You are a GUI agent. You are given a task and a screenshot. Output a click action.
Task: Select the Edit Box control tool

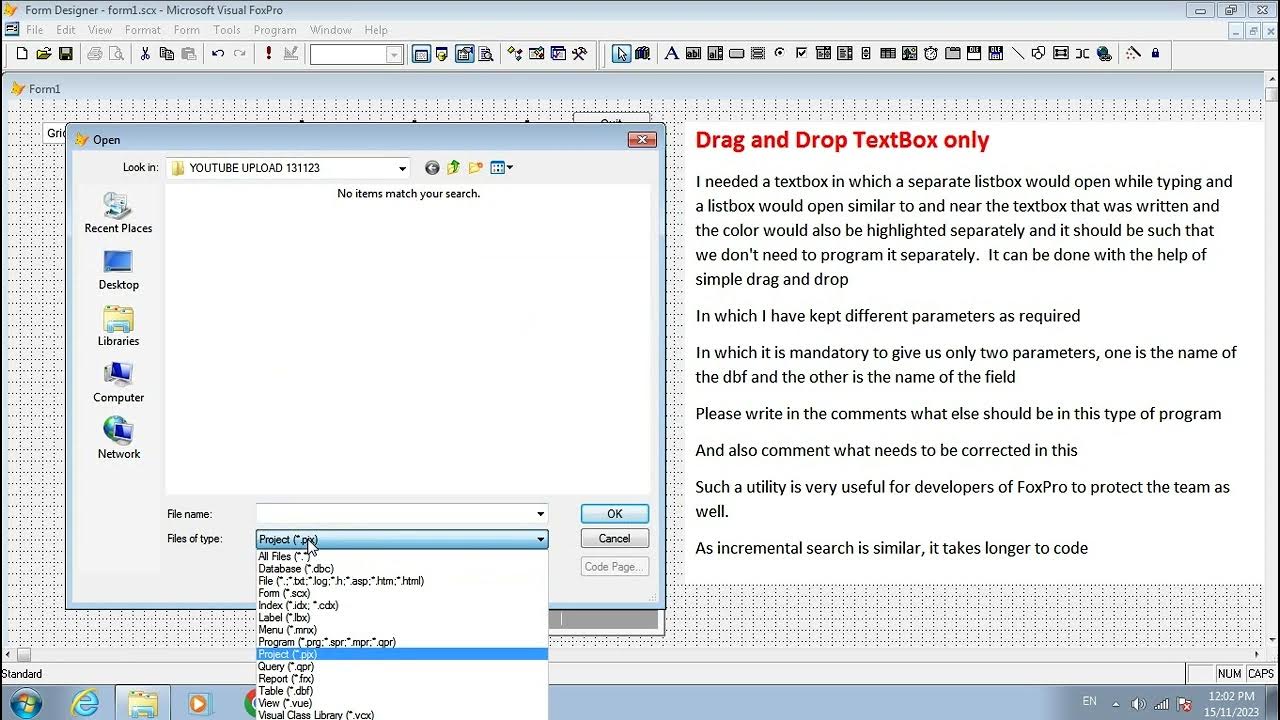point(715,54)
